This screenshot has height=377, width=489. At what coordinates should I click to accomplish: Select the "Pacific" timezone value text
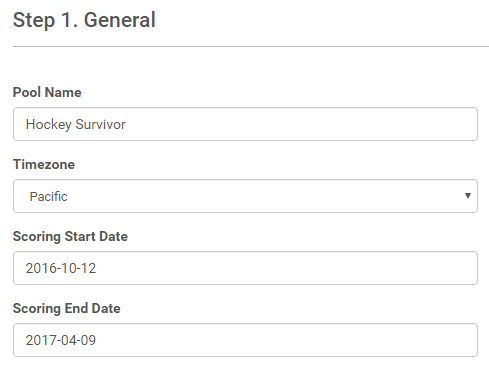pyautogui.click(x=49, y=196)
